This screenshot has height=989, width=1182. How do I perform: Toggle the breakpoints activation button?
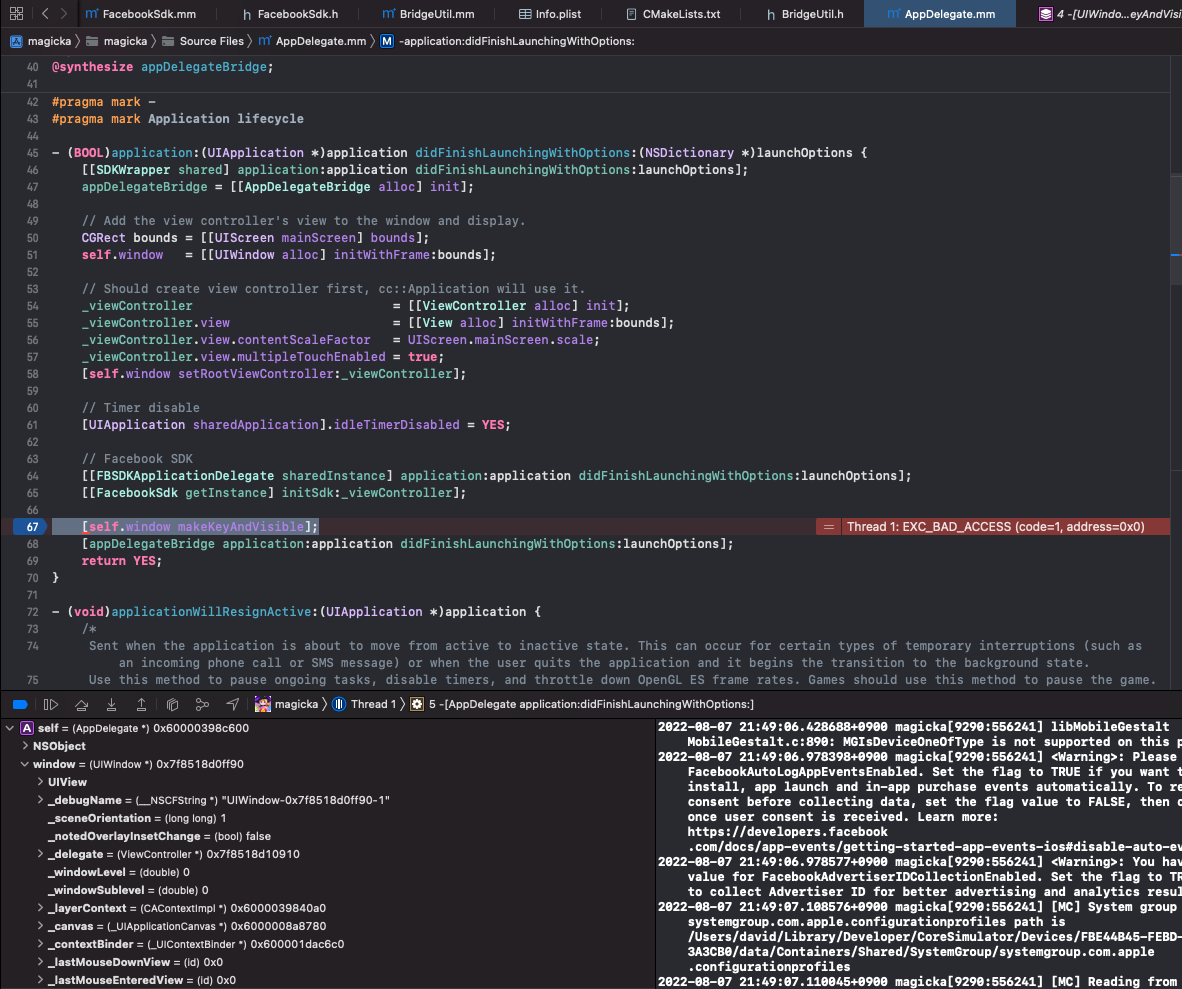20,704
